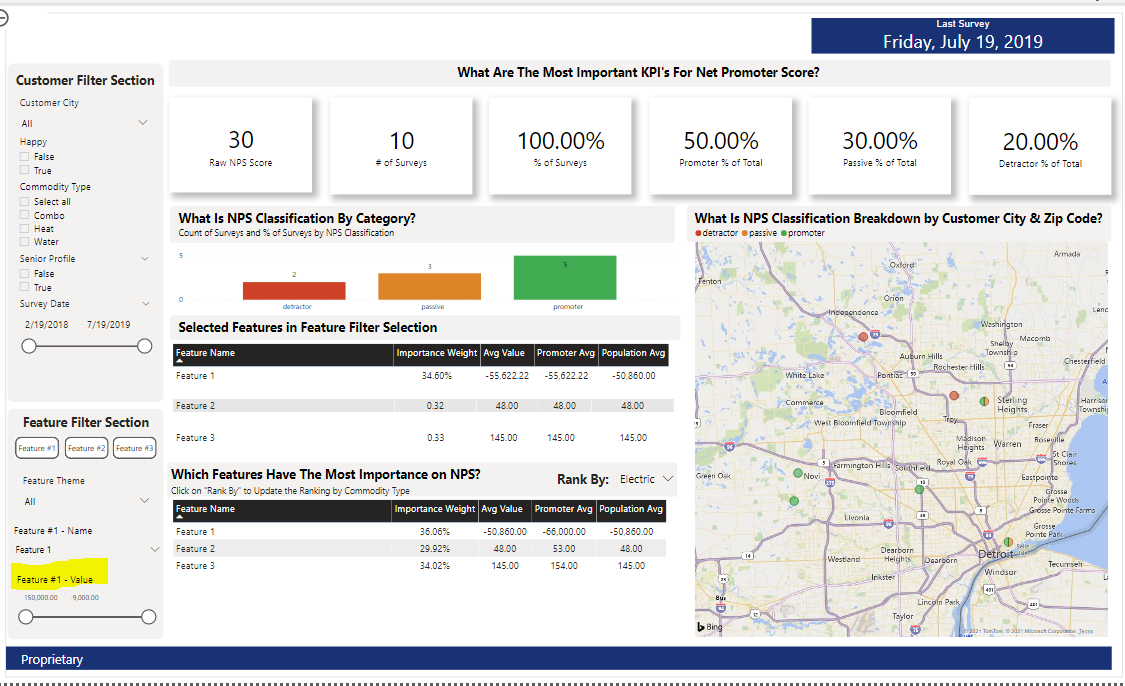Screen dimensions: 1125x686
Task: Select green promoter dot near Southfield label
Action: [x=919, y=489]
